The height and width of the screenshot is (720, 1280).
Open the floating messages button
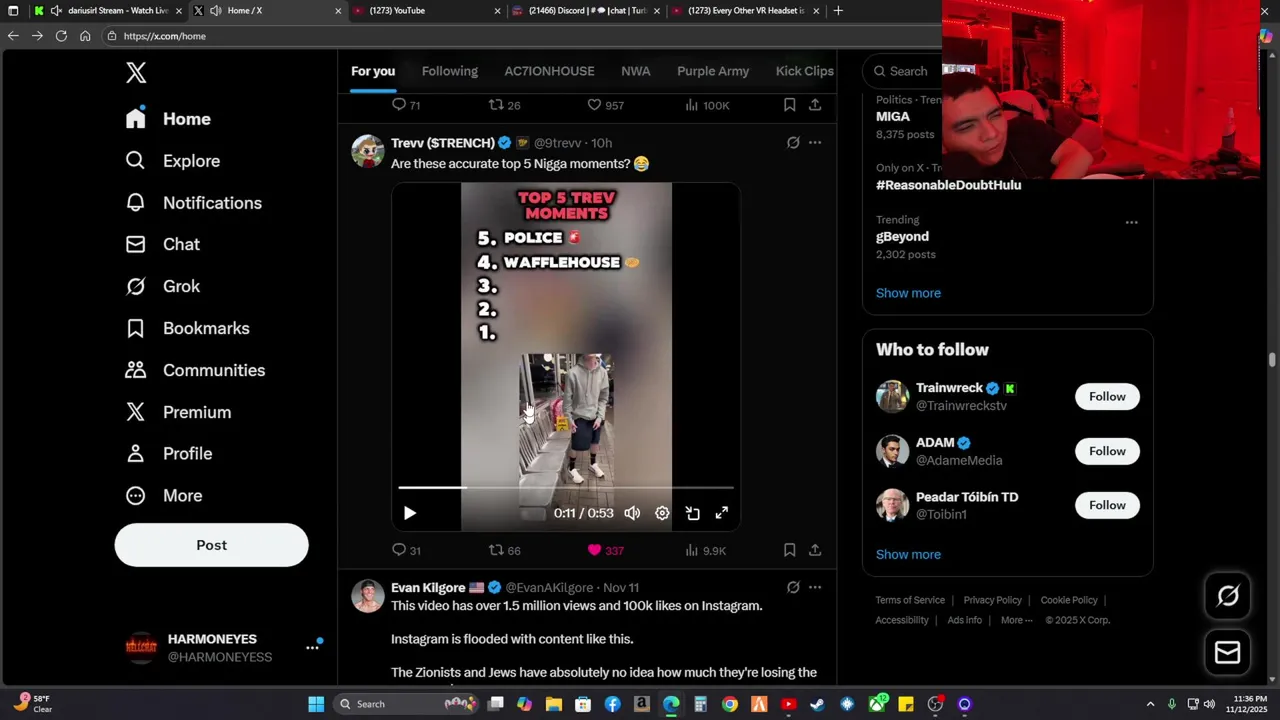[x=1228, y=652]
